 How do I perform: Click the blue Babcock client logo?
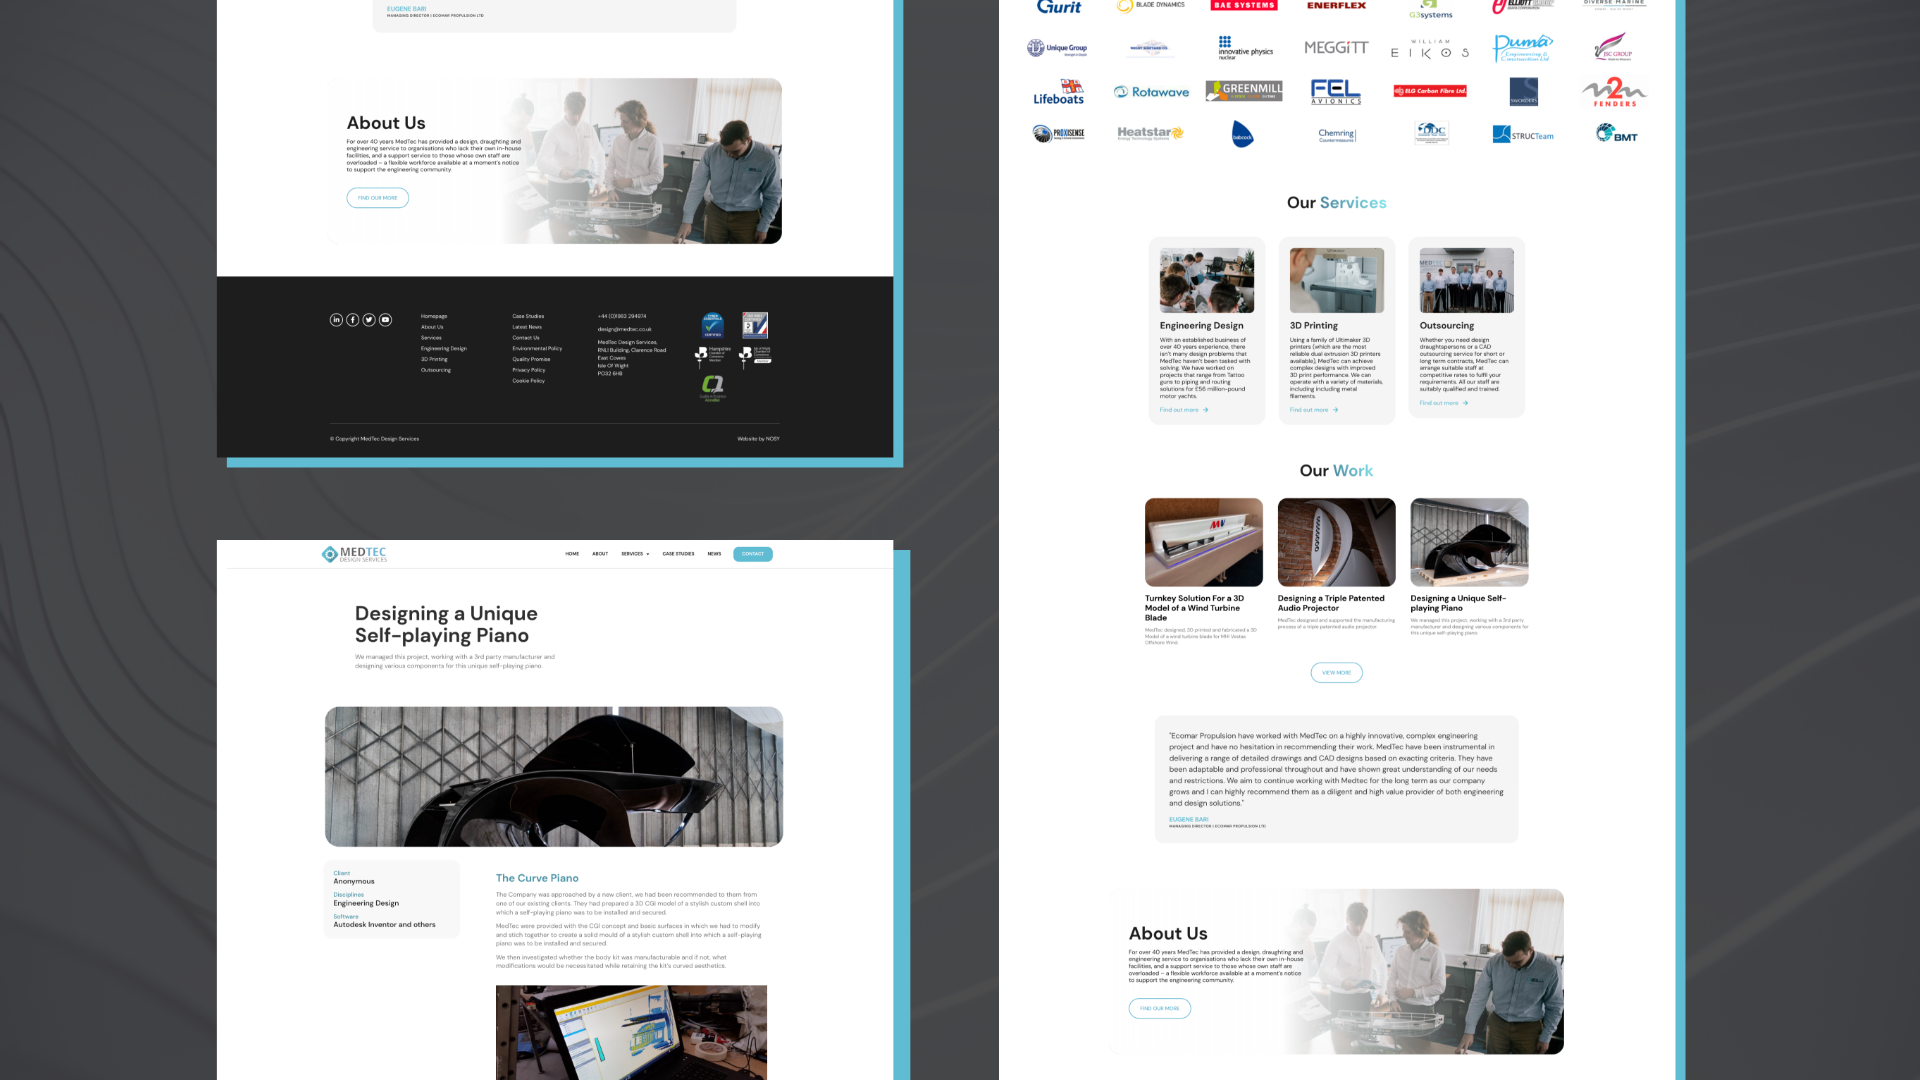point(1243,134)
